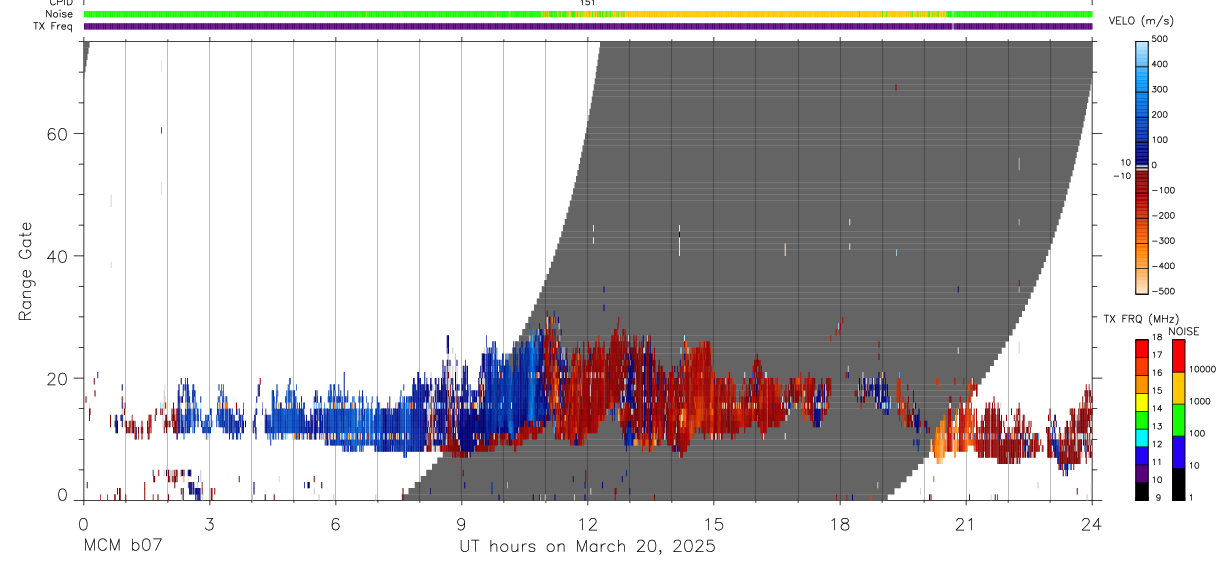
Task: Click the 'TX FRQ (MHz)' legend title
Action: coord(1142,319)
